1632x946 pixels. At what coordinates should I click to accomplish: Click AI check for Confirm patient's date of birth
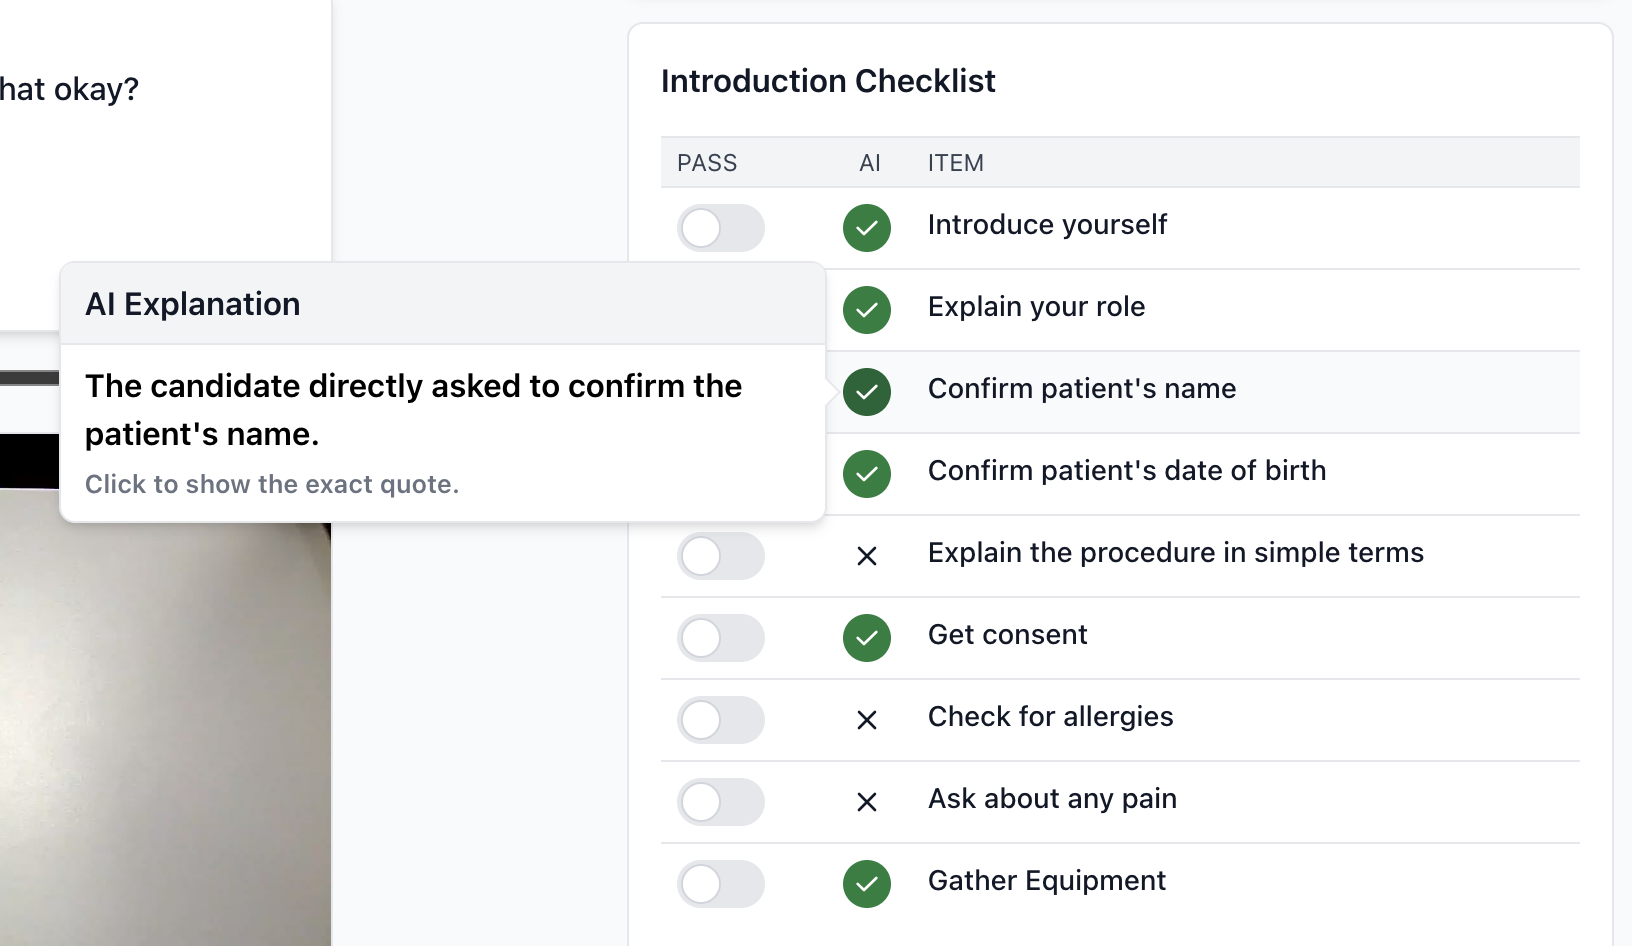click(867, 474)
